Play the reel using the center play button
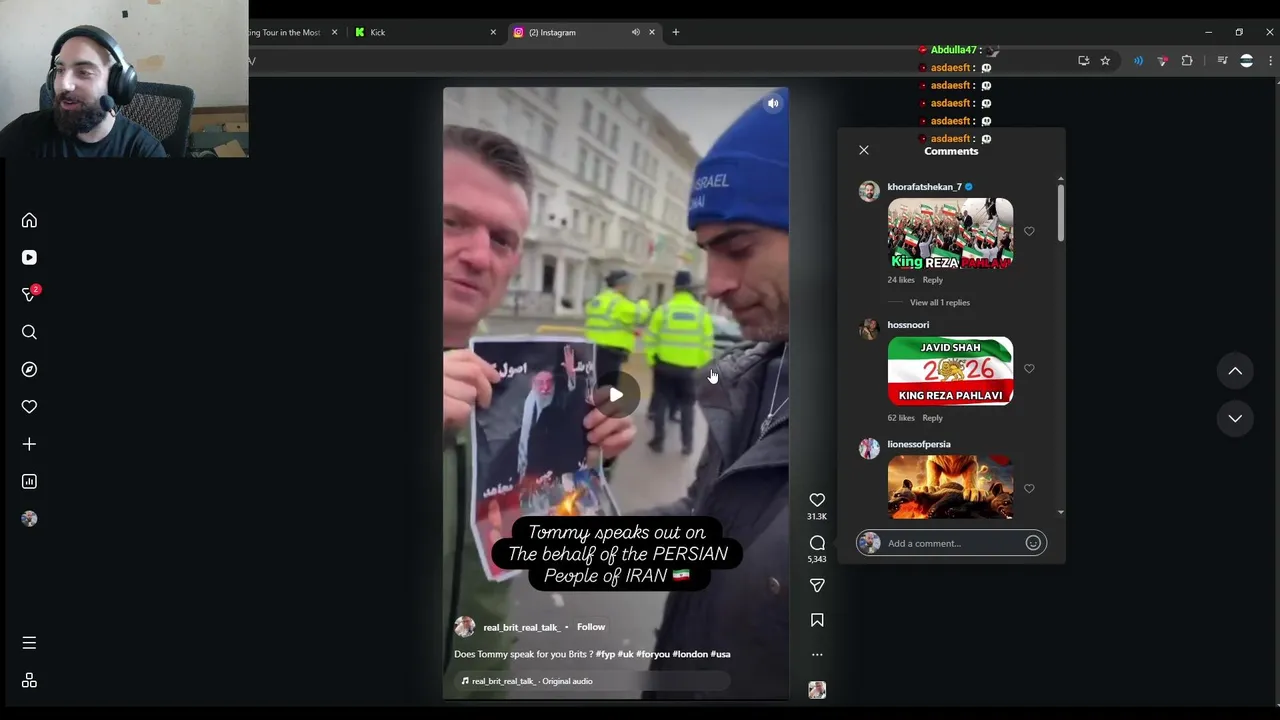This screenshot has height=720, width=1280. coord(616,395)
